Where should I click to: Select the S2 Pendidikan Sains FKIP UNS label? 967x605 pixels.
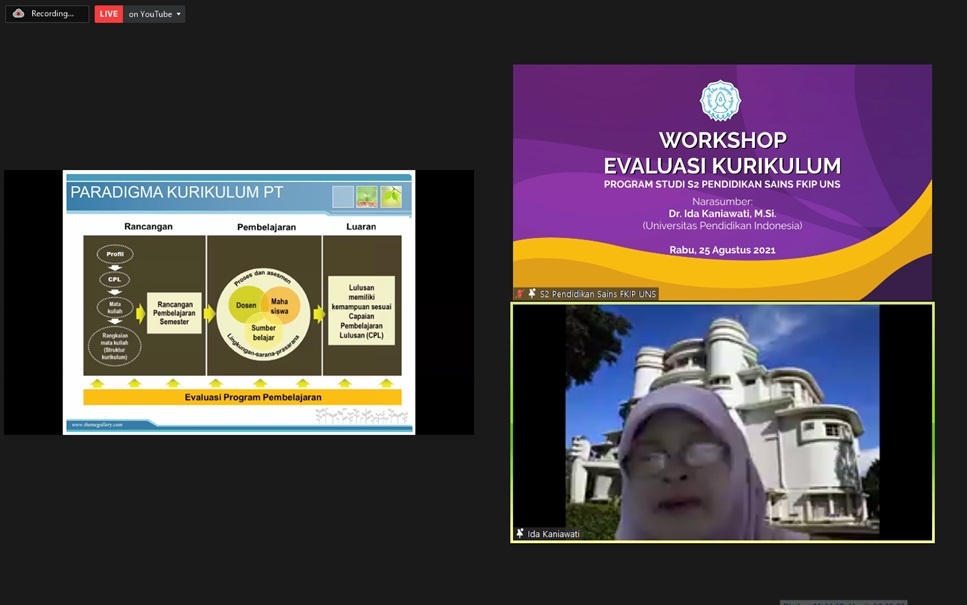[x=597, y=294]
